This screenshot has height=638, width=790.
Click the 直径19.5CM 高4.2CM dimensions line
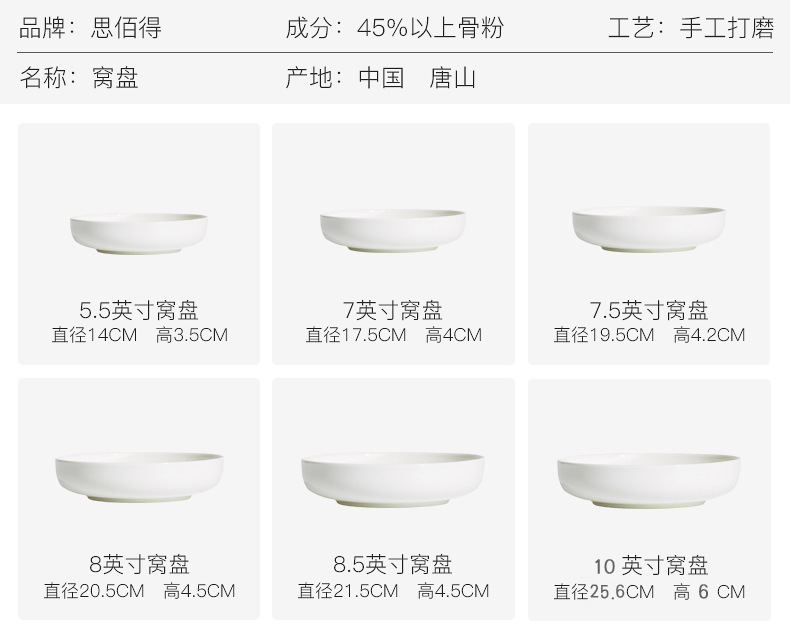(x=649, y=335)
